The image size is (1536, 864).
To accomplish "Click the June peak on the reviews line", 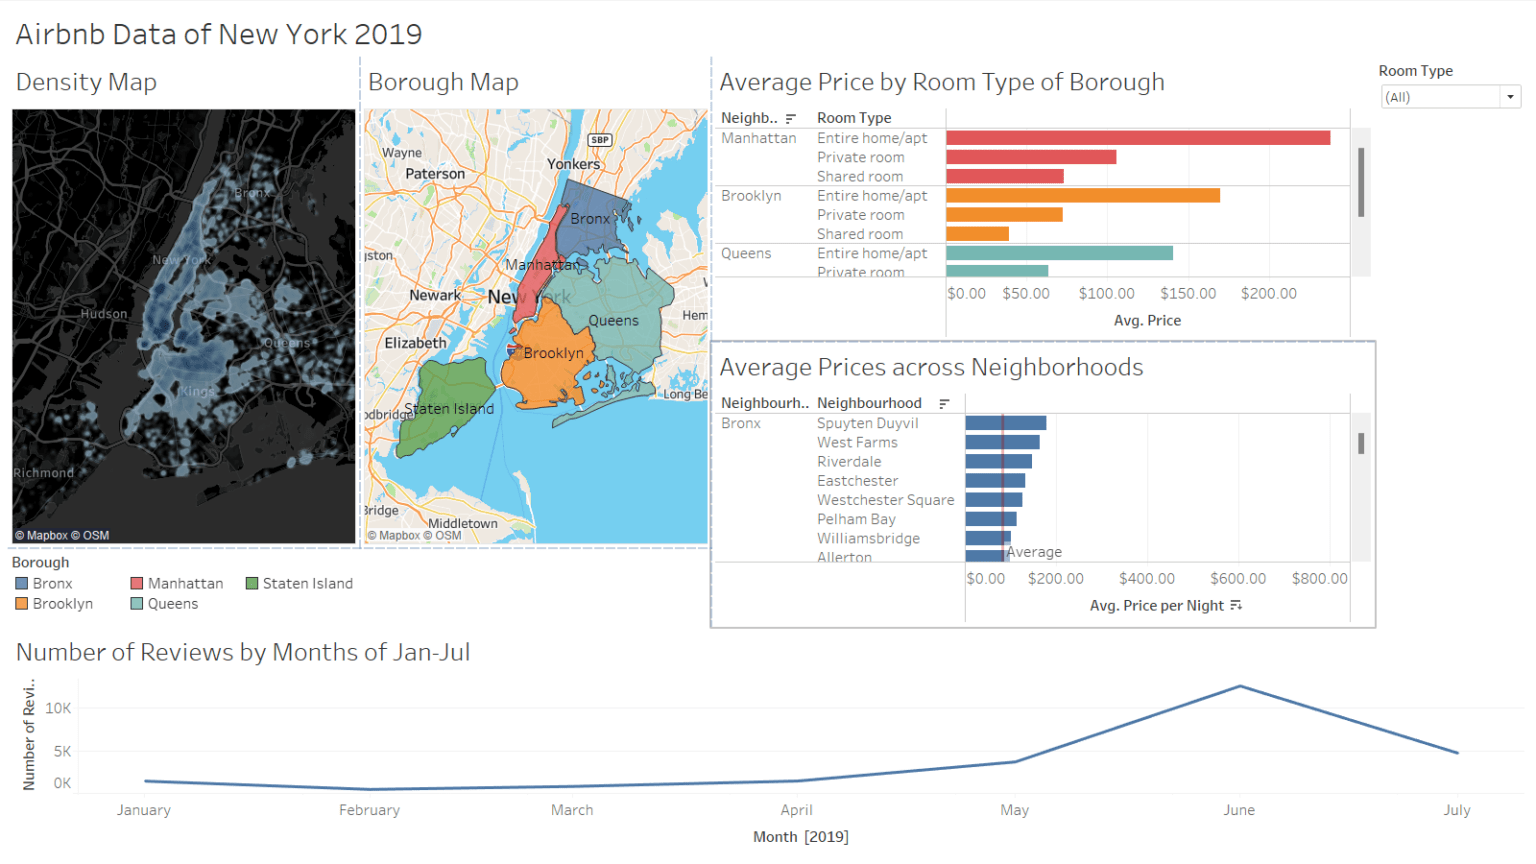I will [x=1240, y=686].
